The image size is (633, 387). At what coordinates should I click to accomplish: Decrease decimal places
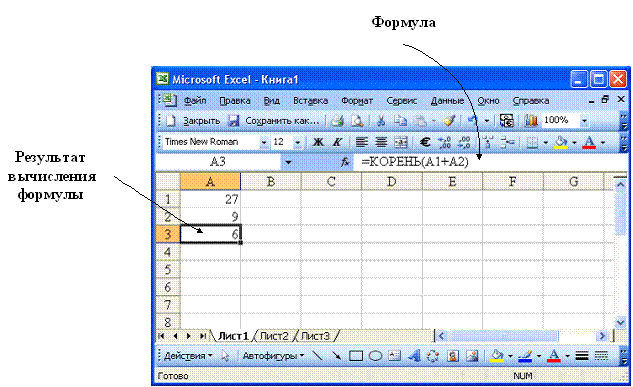pyautogui.click(x=464, y=142)
